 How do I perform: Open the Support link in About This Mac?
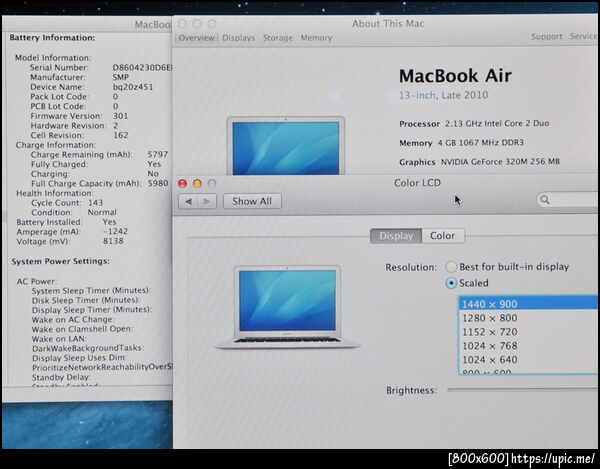pos(546,37)
